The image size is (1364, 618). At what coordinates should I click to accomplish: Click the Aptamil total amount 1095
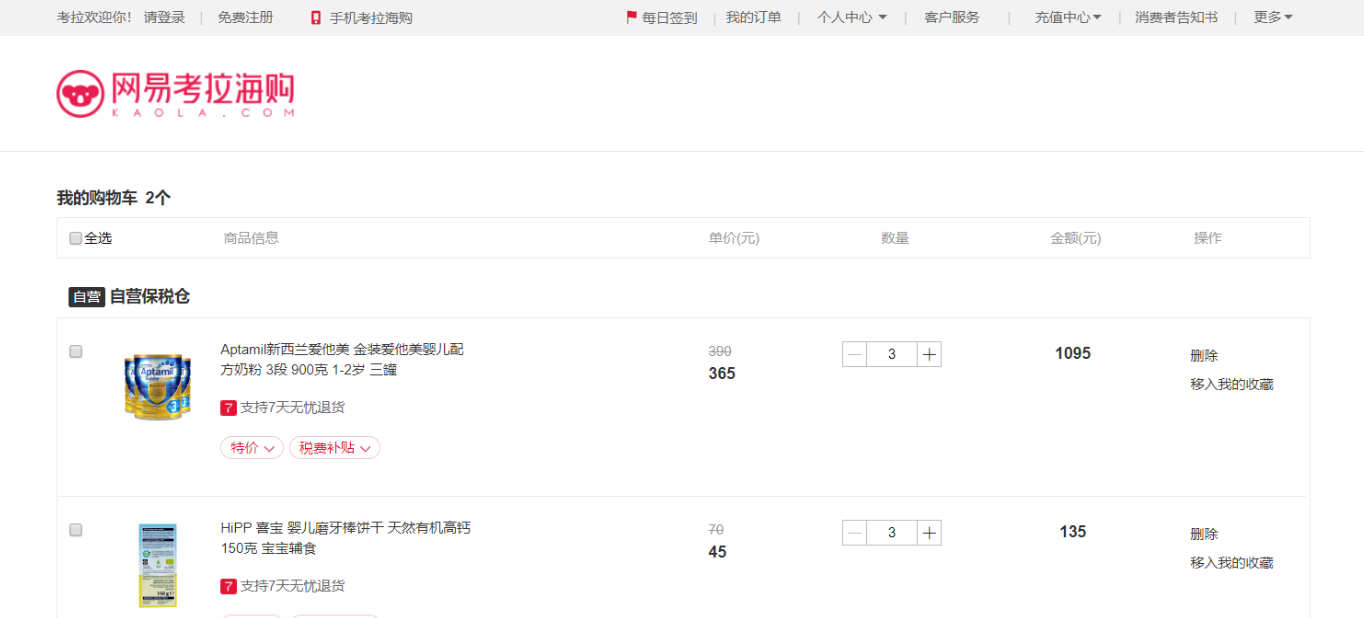pos(1073,354)
